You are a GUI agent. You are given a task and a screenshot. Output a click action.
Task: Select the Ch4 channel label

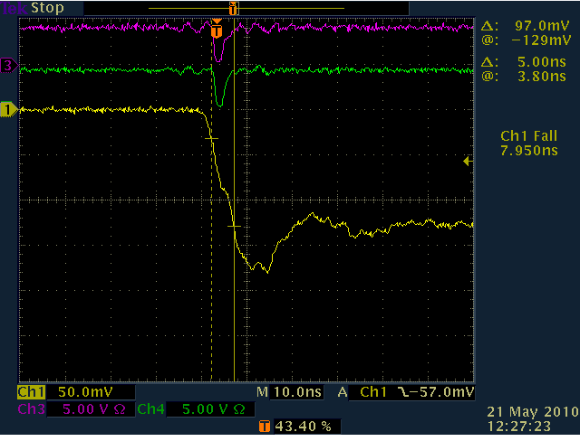(x=151, y=409)
